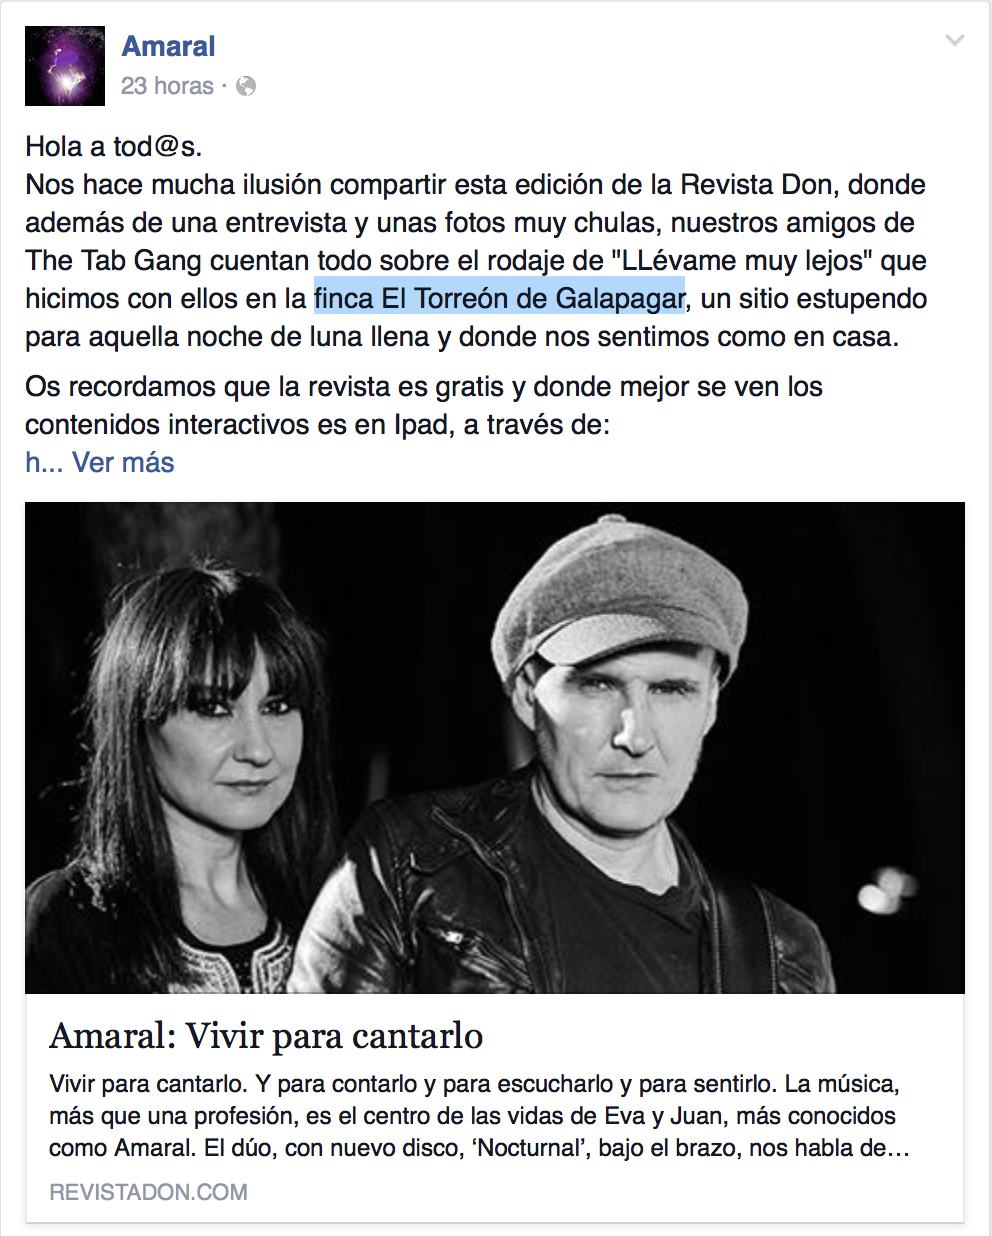Click the Amaral page name
Screen dimensions: 992x1236
[x=168, y=46]
